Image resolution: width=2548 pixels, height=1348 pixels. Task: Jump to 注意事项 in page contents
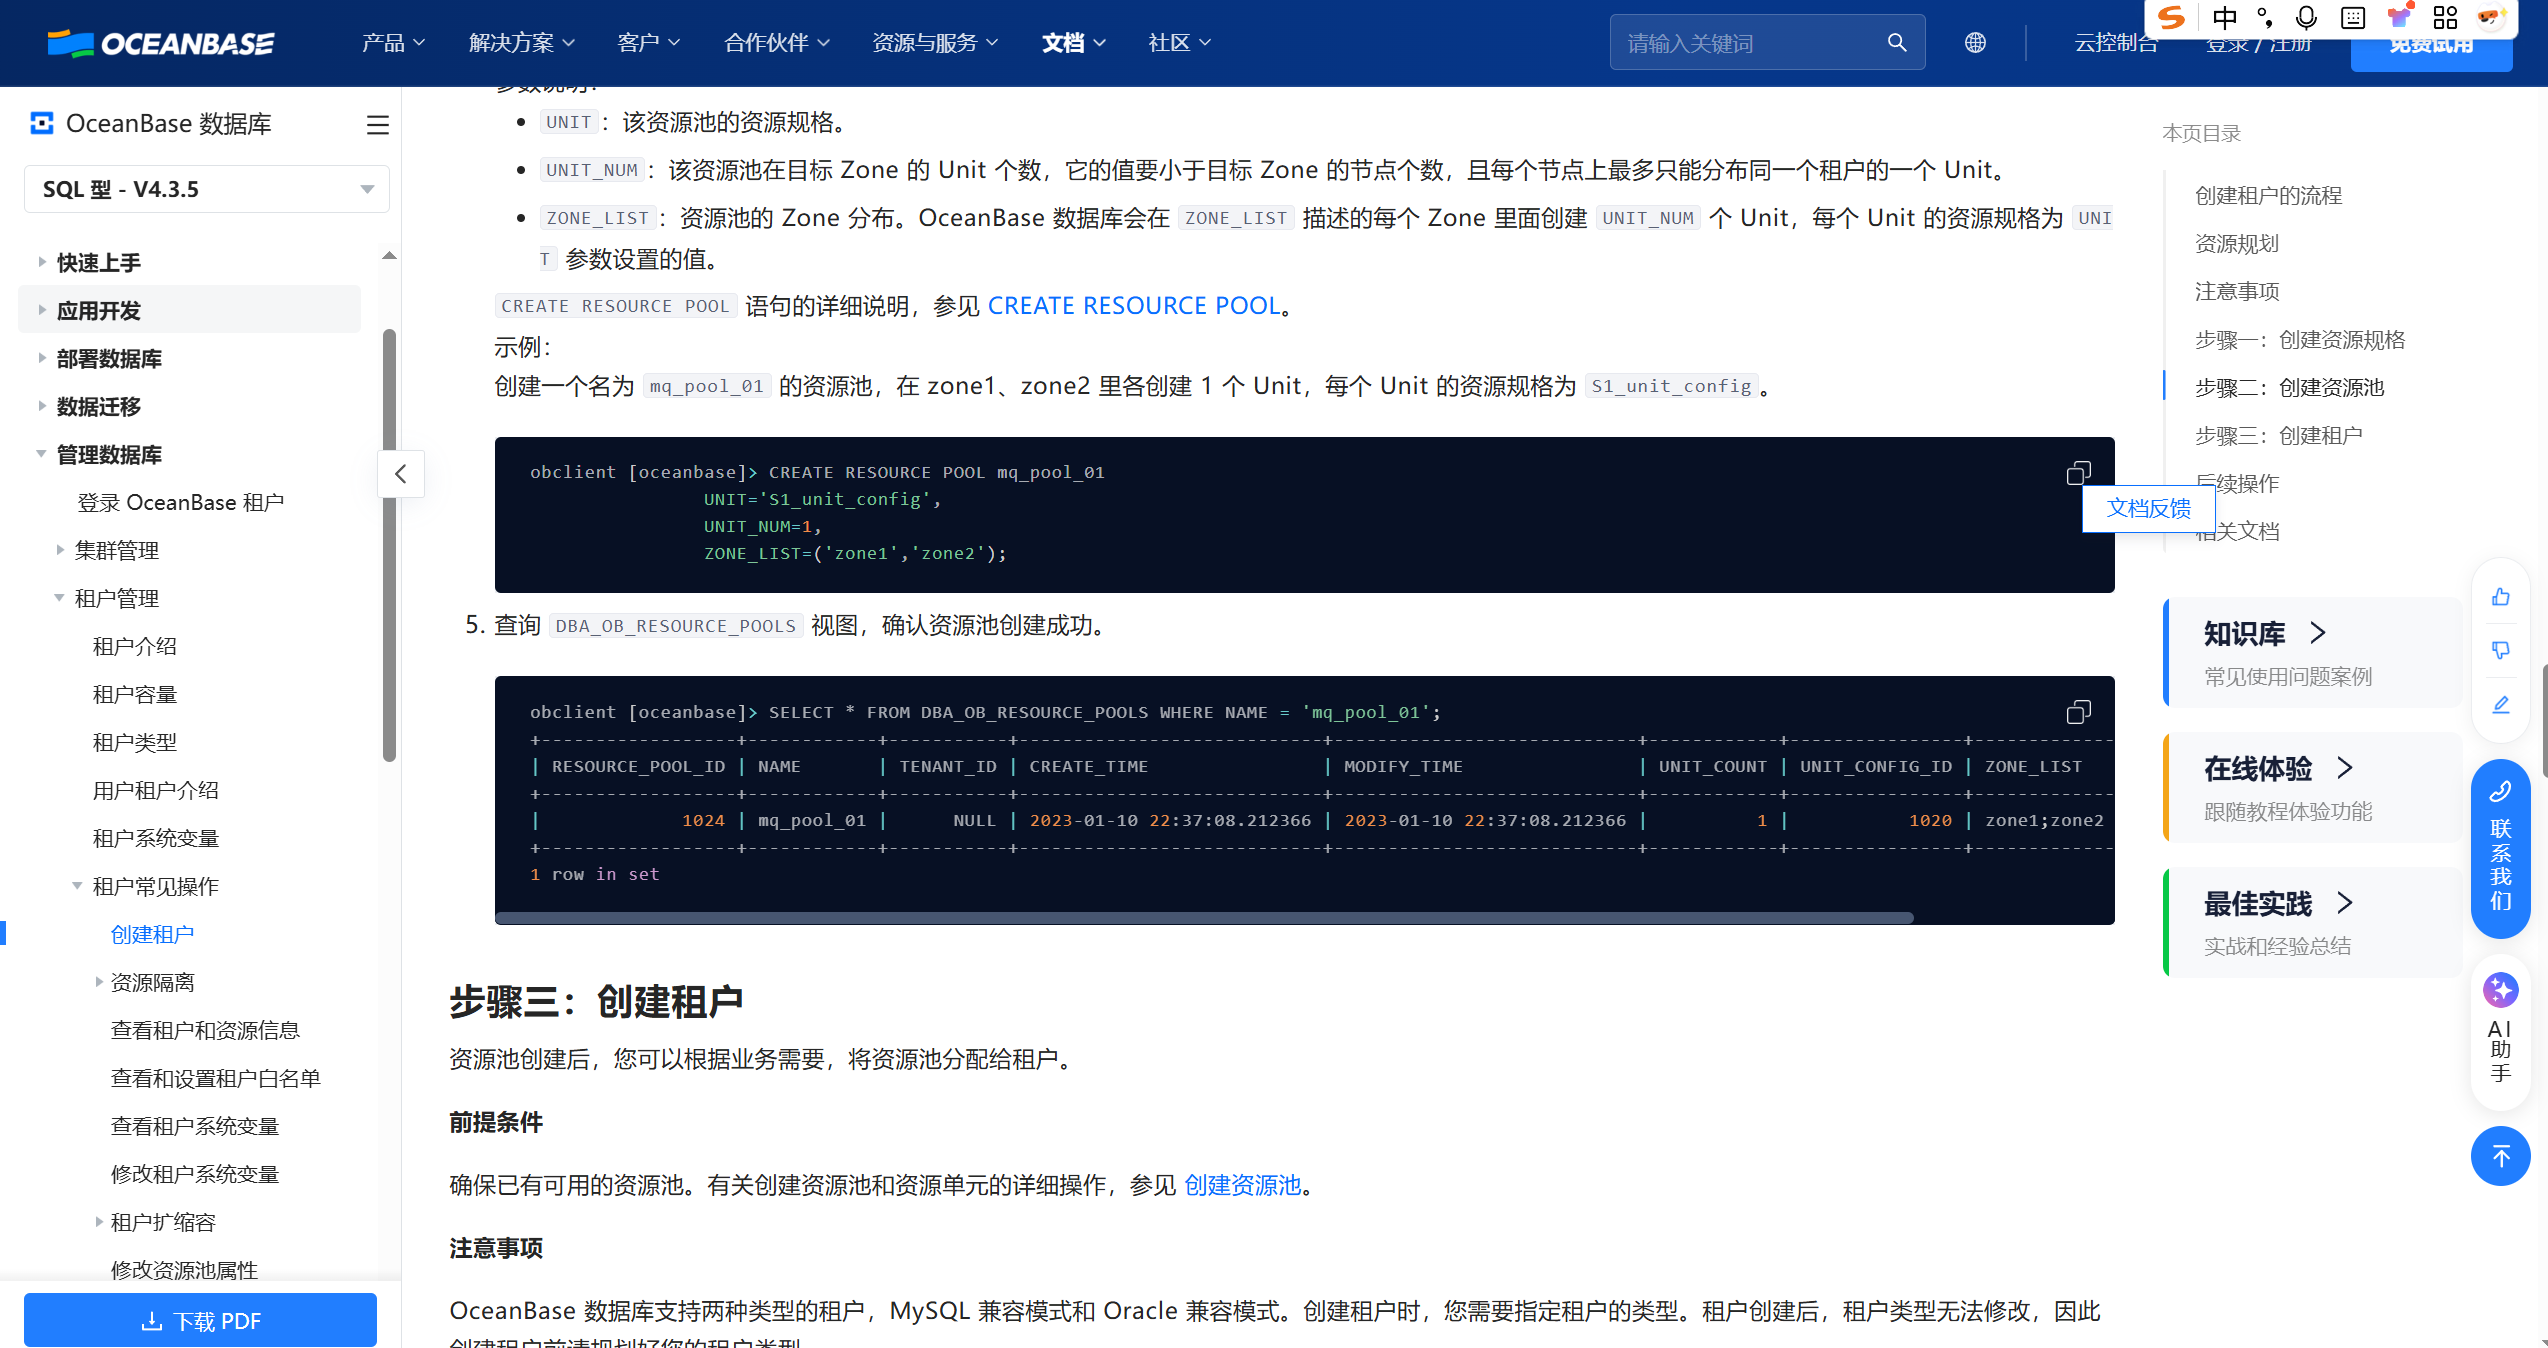coord(2236,292)
